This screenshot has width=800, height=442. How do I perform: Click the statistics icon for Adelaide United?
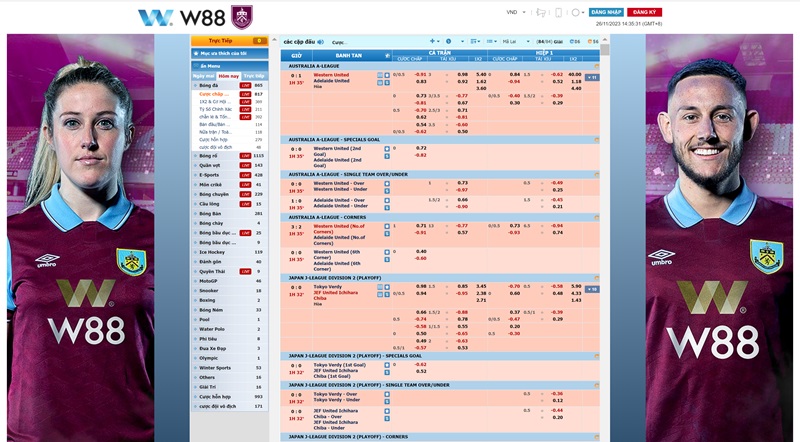pyautogui.click(x=380, y=82)
